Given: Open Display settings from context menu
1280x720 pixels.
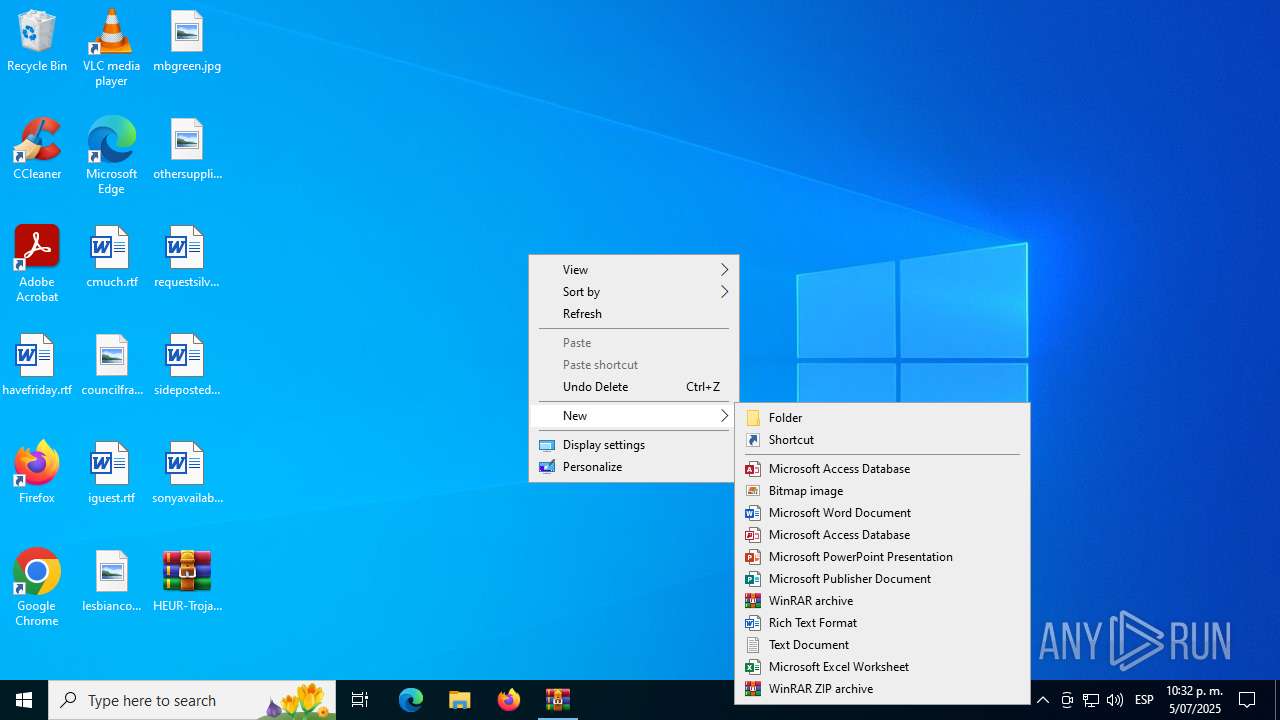Looking at the screenshot, I should (x=634, y=445).
